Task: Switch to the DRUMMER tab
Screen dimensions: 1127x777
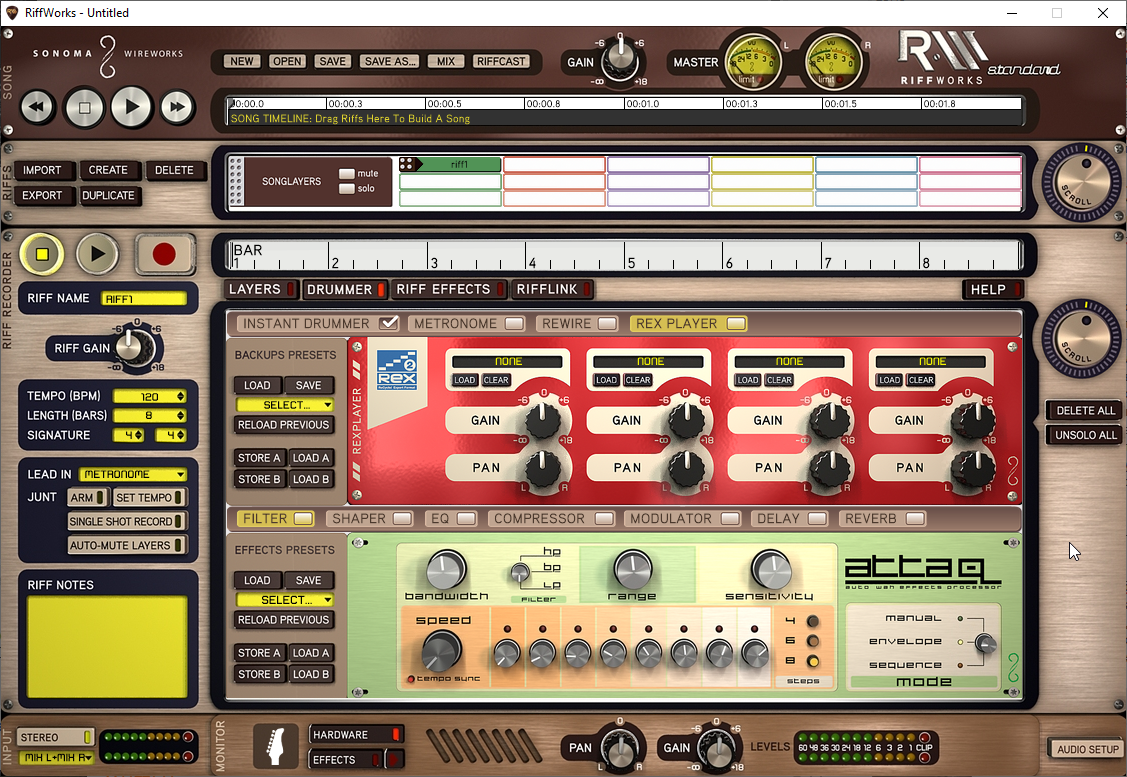Action: 345,289
